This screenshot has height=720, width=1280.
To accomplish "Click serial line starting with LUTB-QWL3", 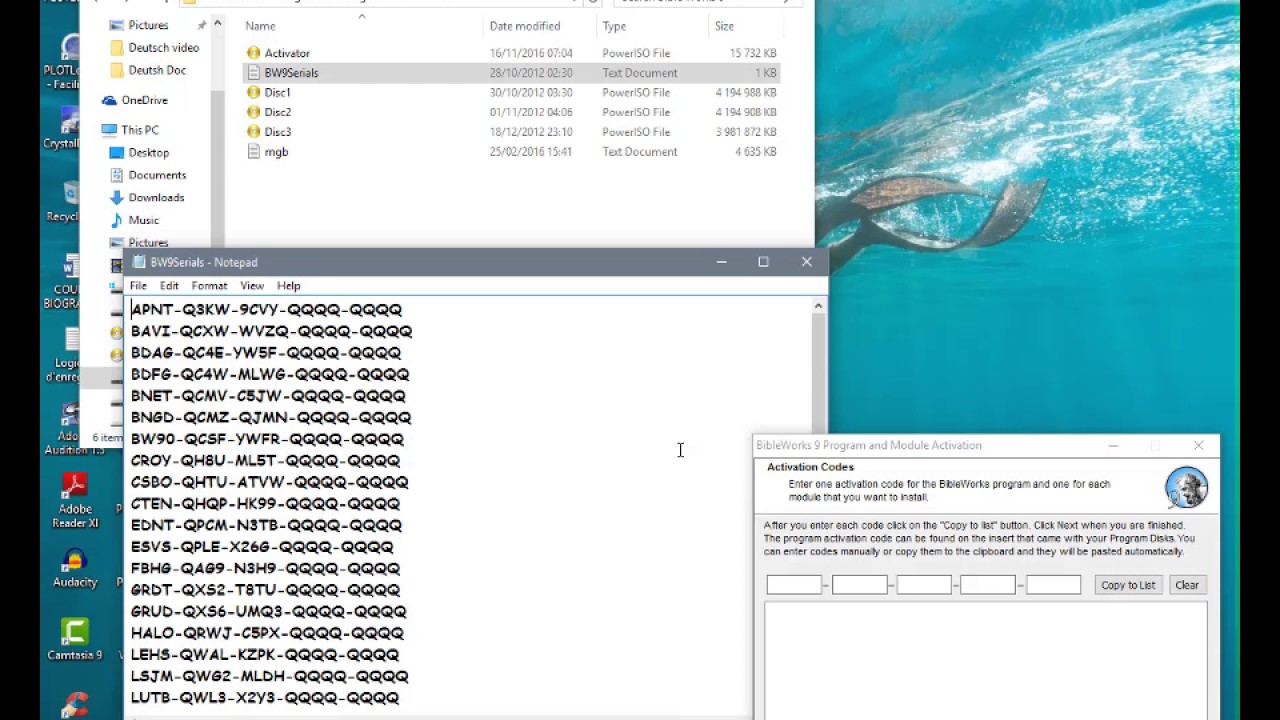I will (x=265, y=698).
